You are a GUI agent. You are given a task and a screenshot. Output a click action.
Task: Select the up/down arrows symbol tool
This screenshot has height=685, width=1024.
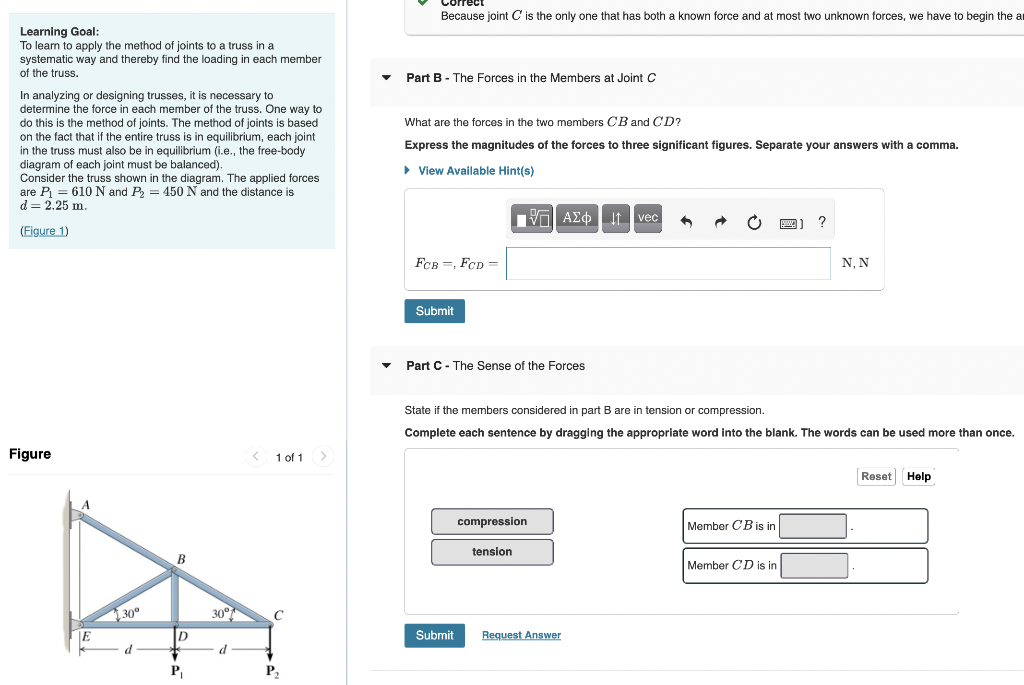point(615,218)
